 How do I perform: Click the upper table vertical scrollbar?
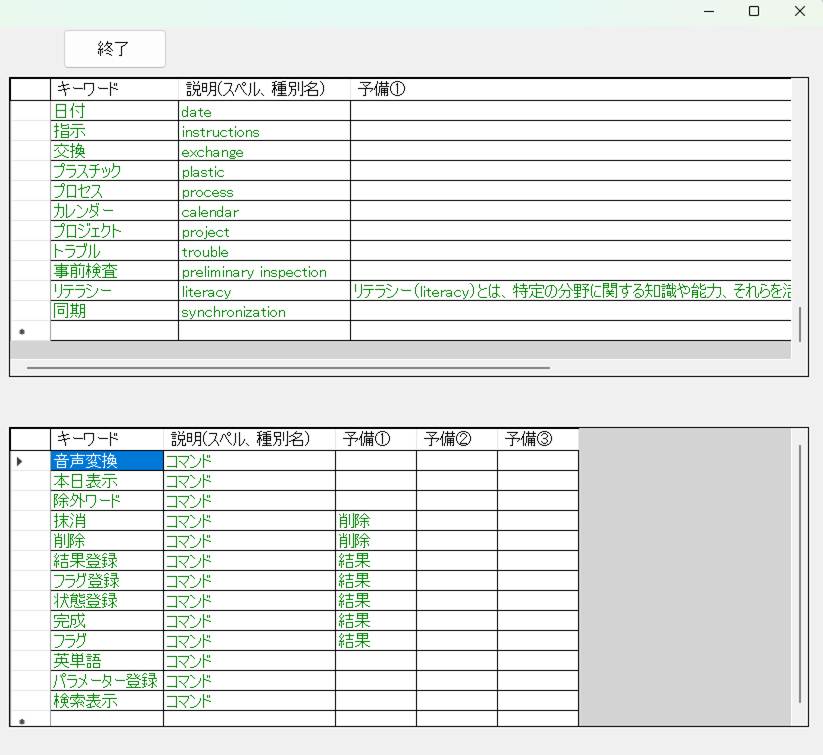[799, 325]
